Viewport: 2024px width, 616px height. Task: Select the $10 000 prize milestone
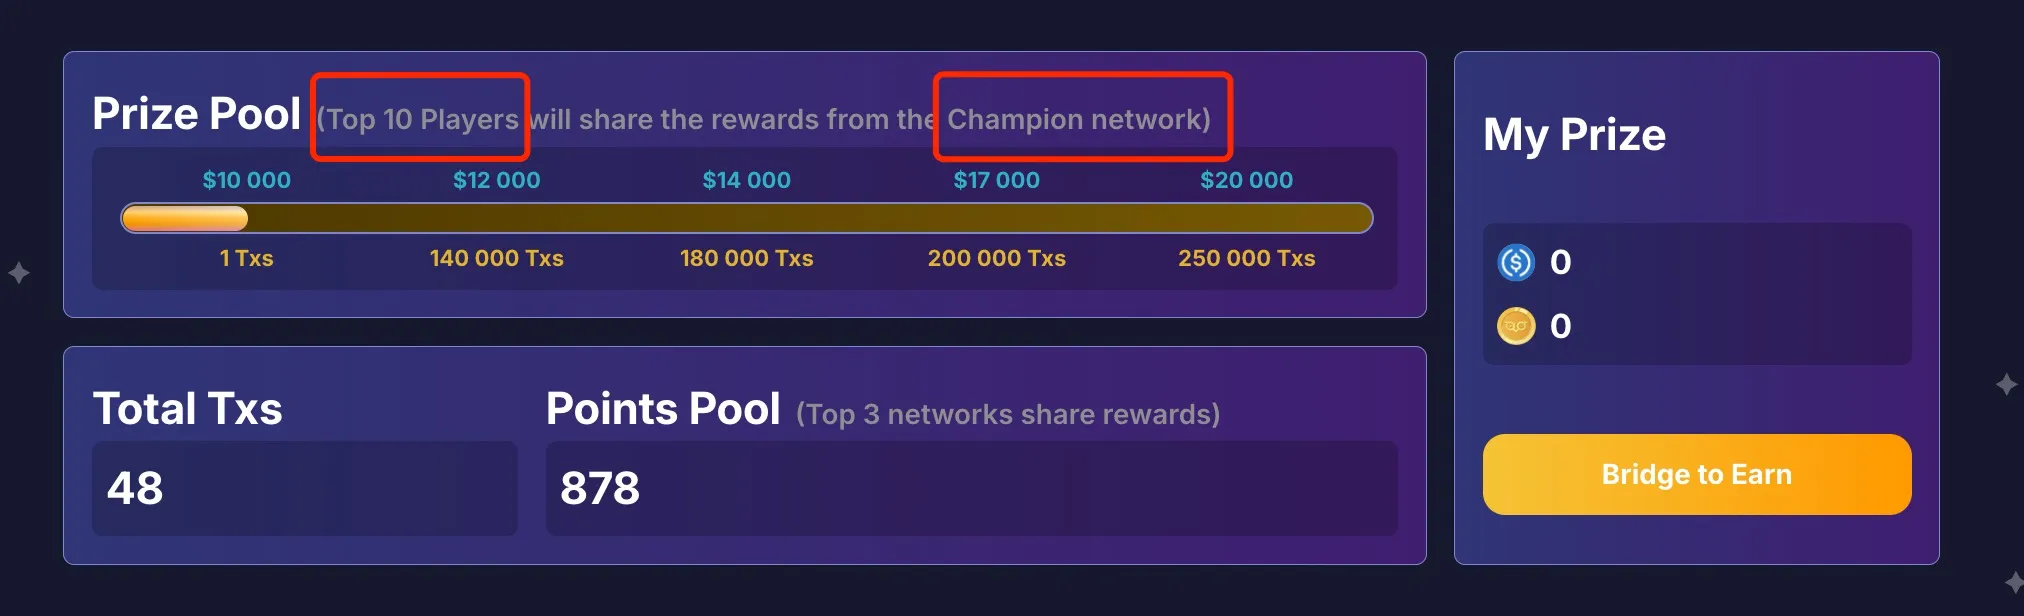(246, 180)
